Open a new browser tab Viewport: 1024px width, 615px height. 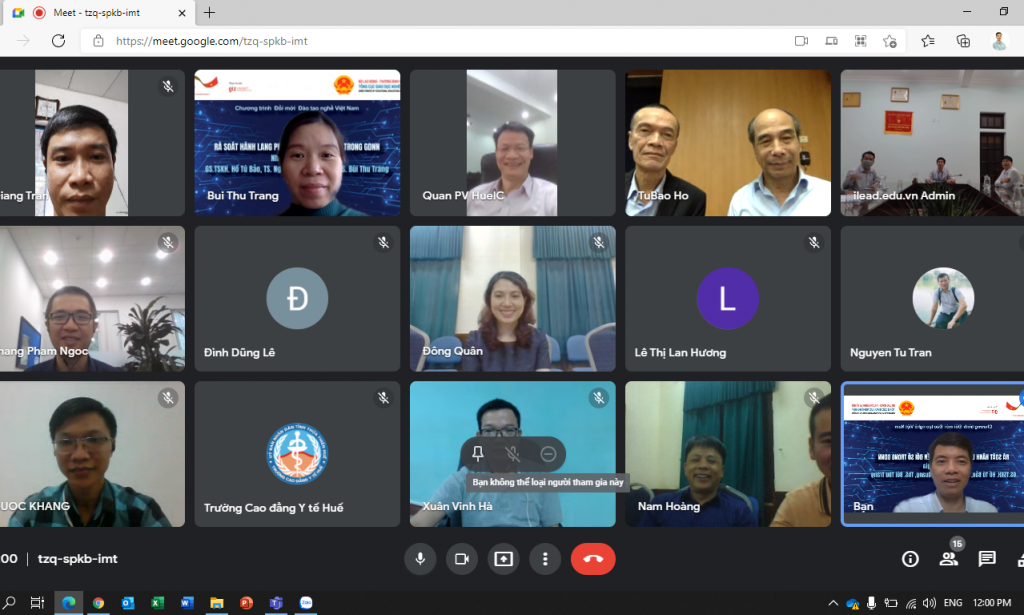209,13
